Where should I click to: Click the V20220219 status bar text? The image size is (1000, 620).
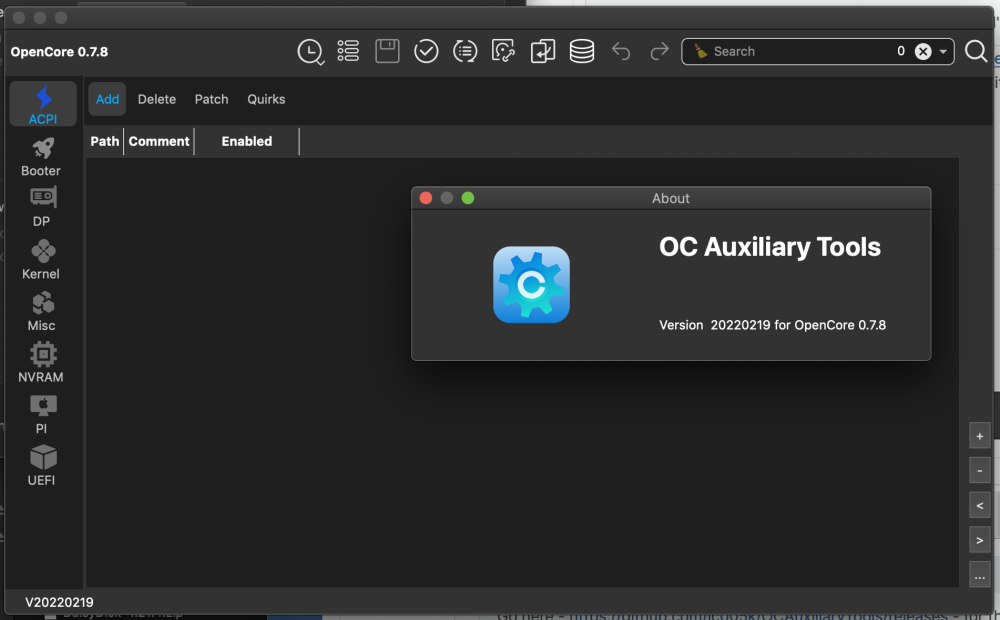59,602
